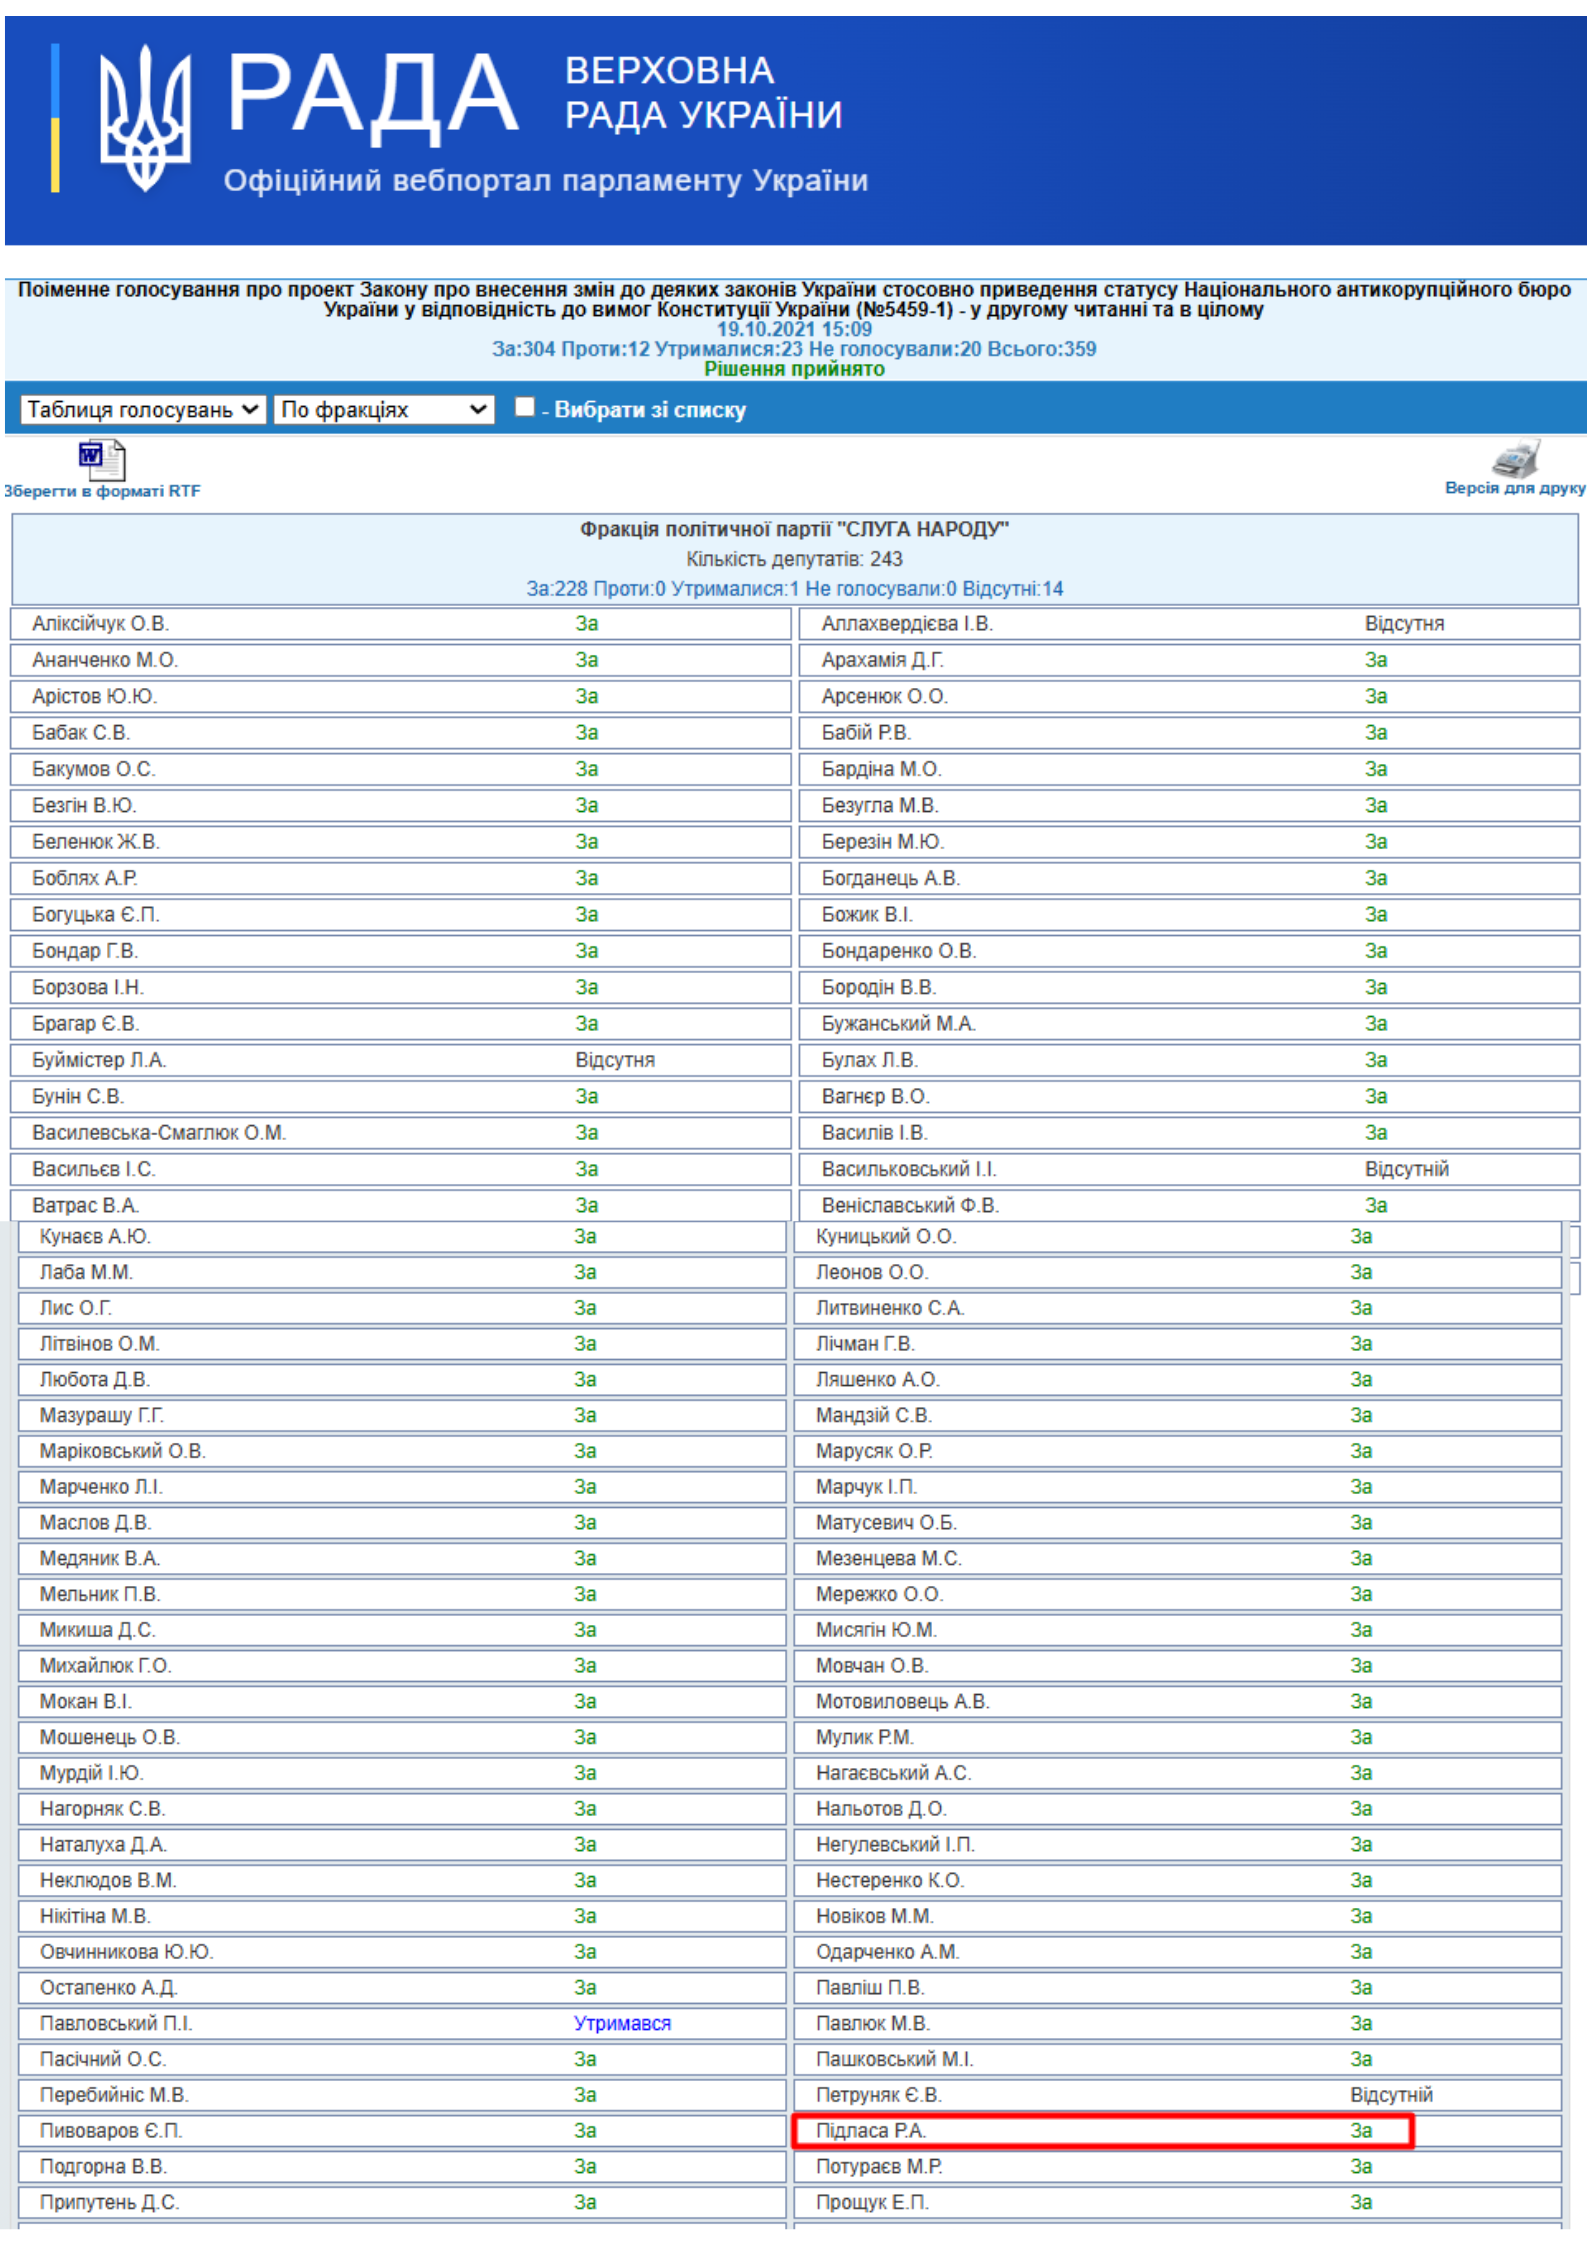Click the name "Ананченко М.О."
This screenshot has height=2245, width=1587.
104,660
